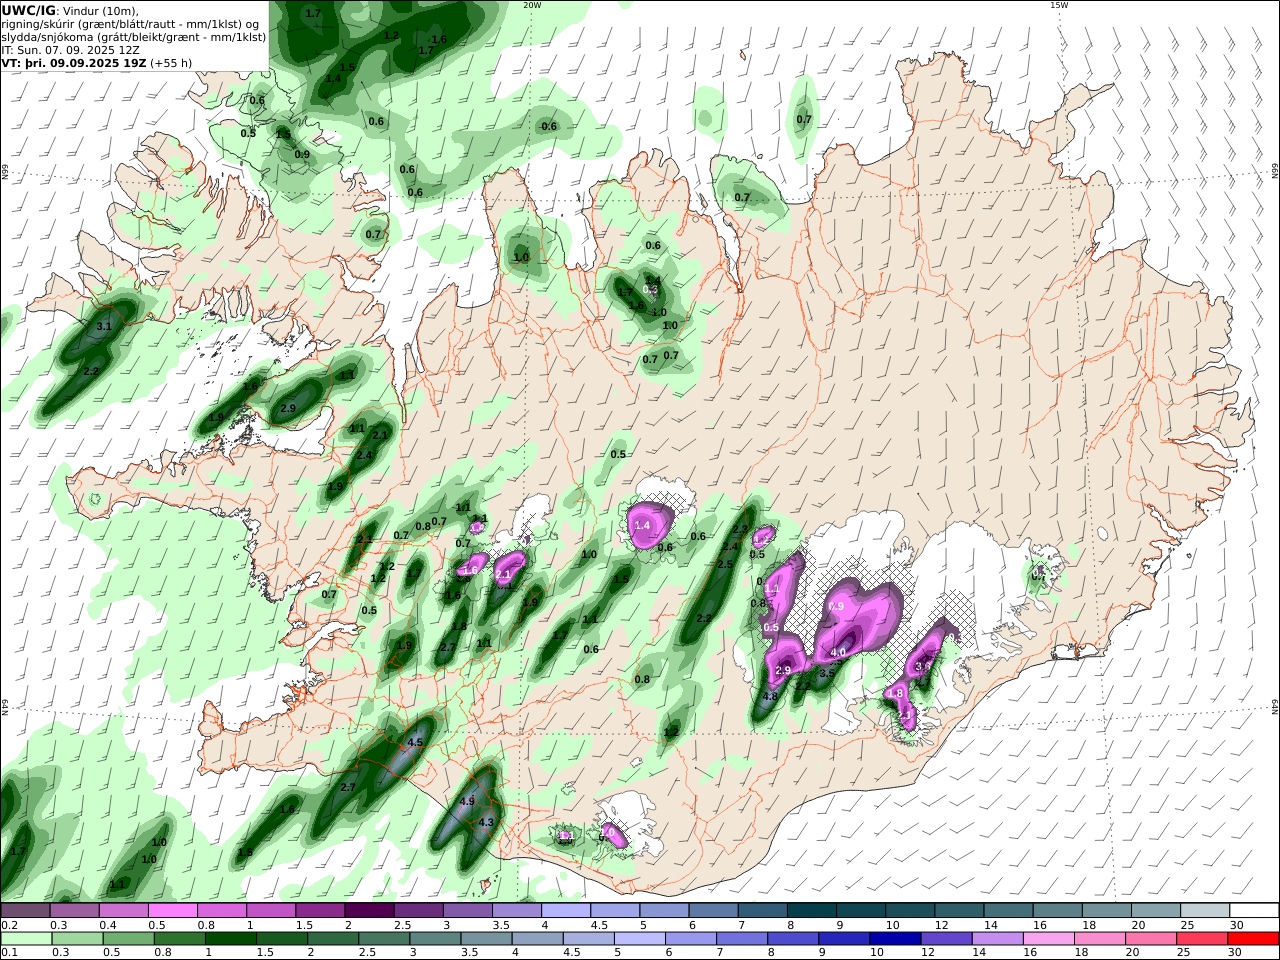Image resolution: width=1280 pixels, height=960 pixels.
Task: Click the upper colour bar pale grey swatch between 25 and 30
Action: tap(1205, 911)
